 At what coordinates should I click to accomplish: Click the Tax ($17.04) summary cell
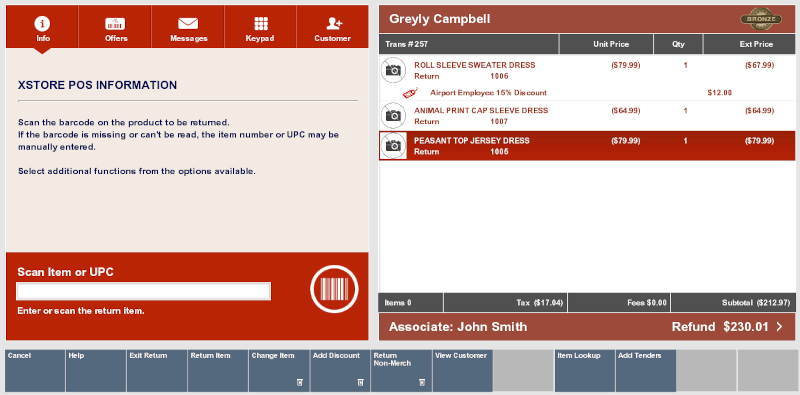pyautogui.click(x=505, y=303)
